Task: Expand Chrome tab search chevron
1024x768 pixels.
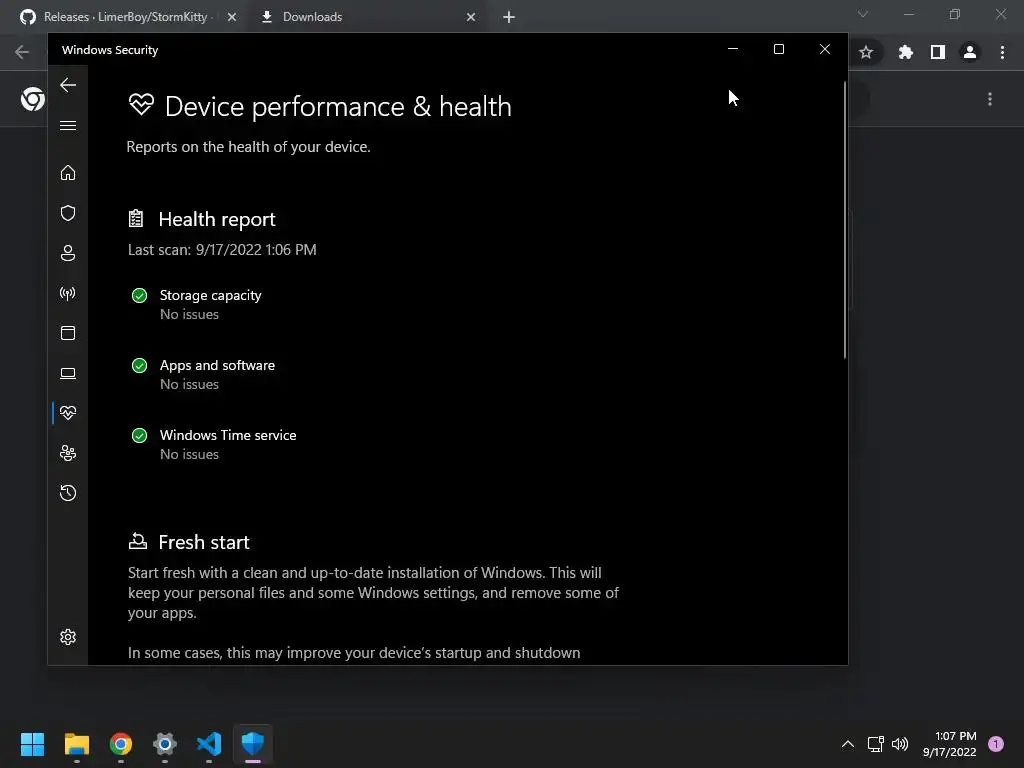Action: point(863,14)
